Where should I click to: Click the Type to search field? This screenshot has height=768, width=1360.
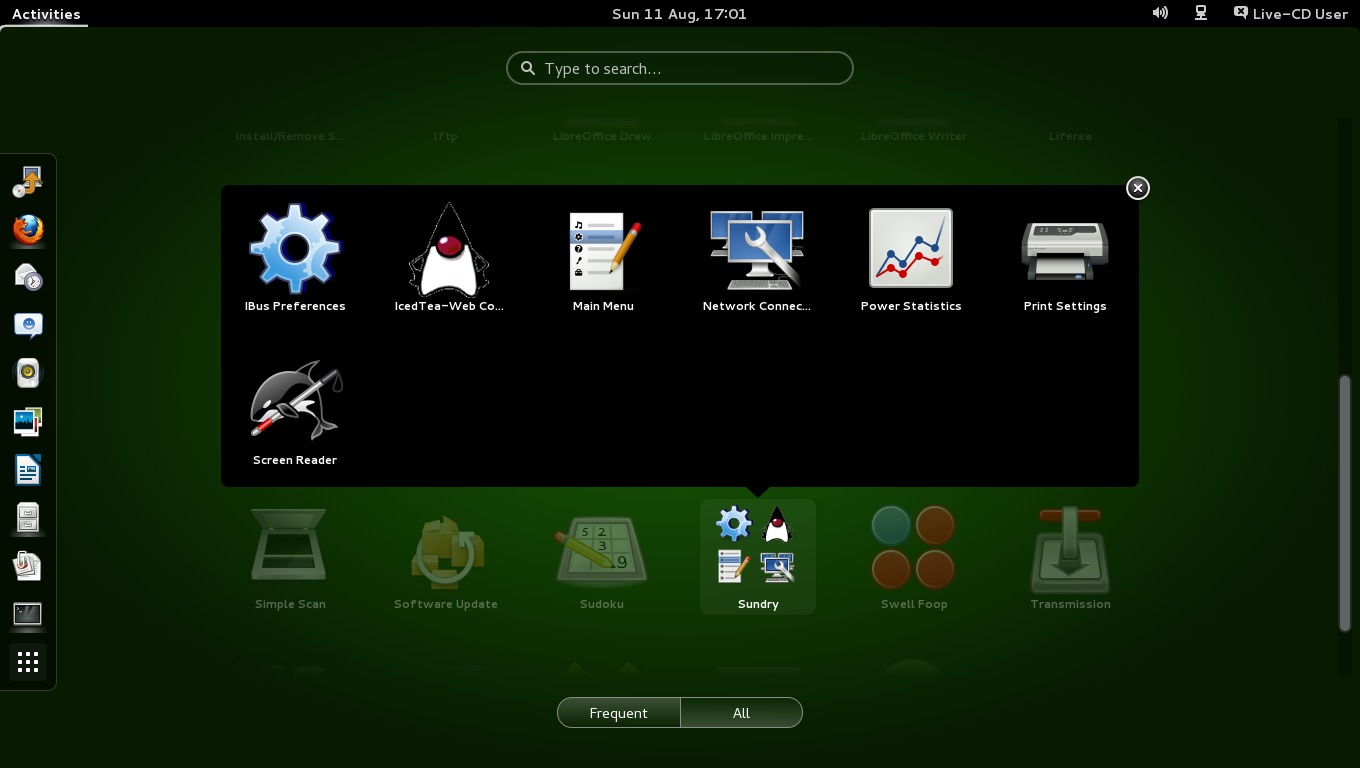tap(680, 68)
